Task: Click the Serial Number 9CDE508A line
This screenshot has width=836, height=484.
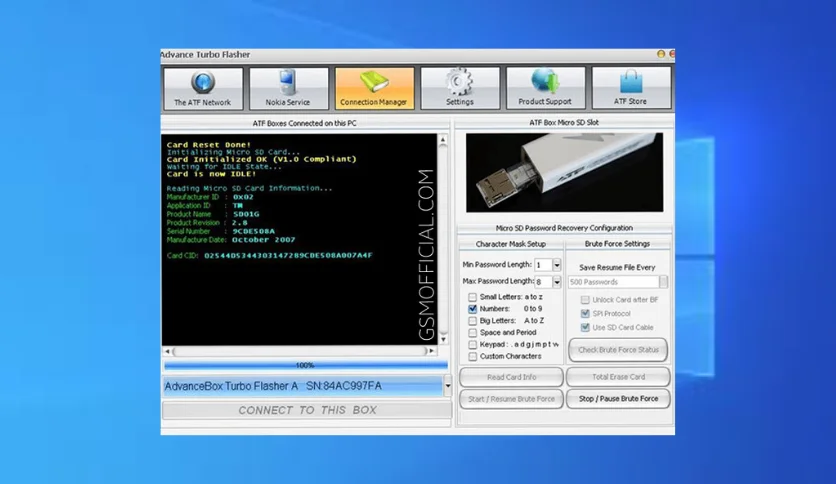Action: (x=221, y=231)
